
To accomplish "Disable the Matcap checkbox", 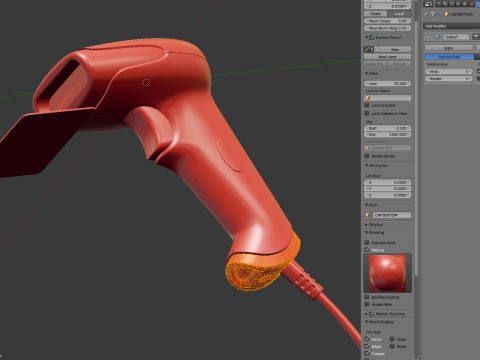I will [367, 250].
